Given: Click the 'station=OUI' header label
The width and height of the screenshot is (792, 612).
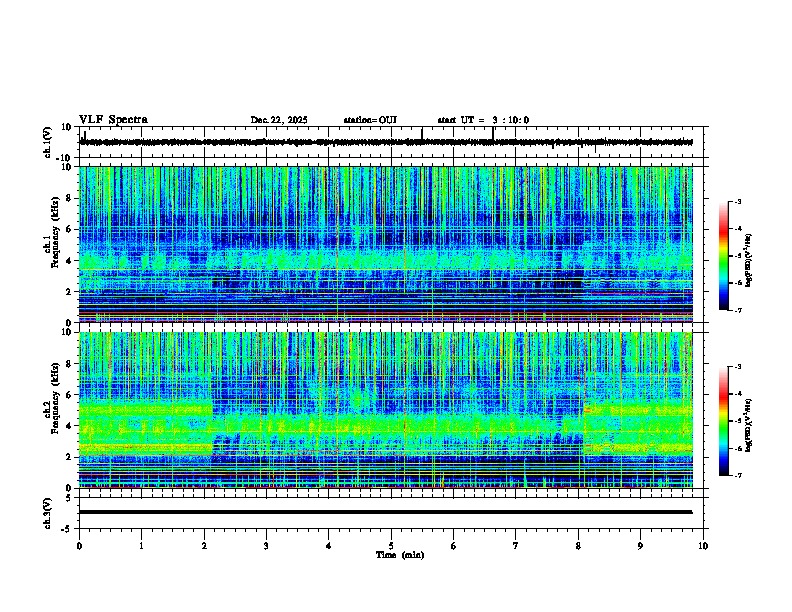Looking at the screenshot, I should click(x=370, y=120).
